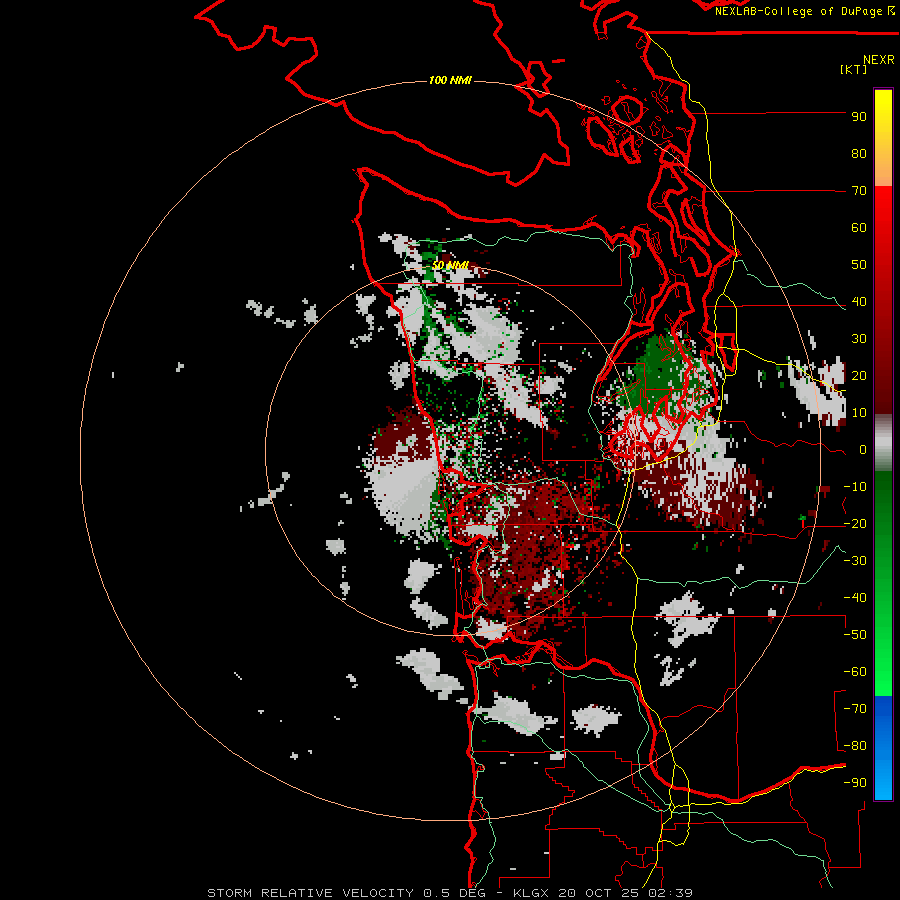Select the 100 NMI range ring label
The width and height of the screenshot is (900, 900).
point(450,80)
